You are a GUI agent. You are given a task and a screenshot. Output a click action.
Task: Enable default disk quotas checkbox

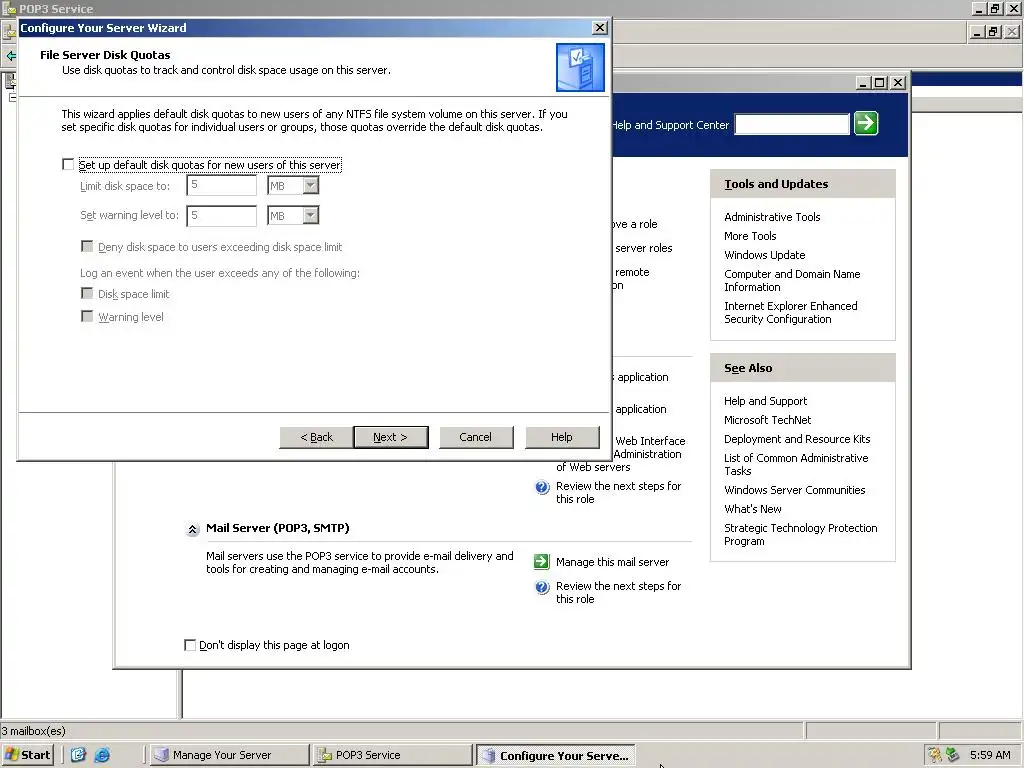68,165
